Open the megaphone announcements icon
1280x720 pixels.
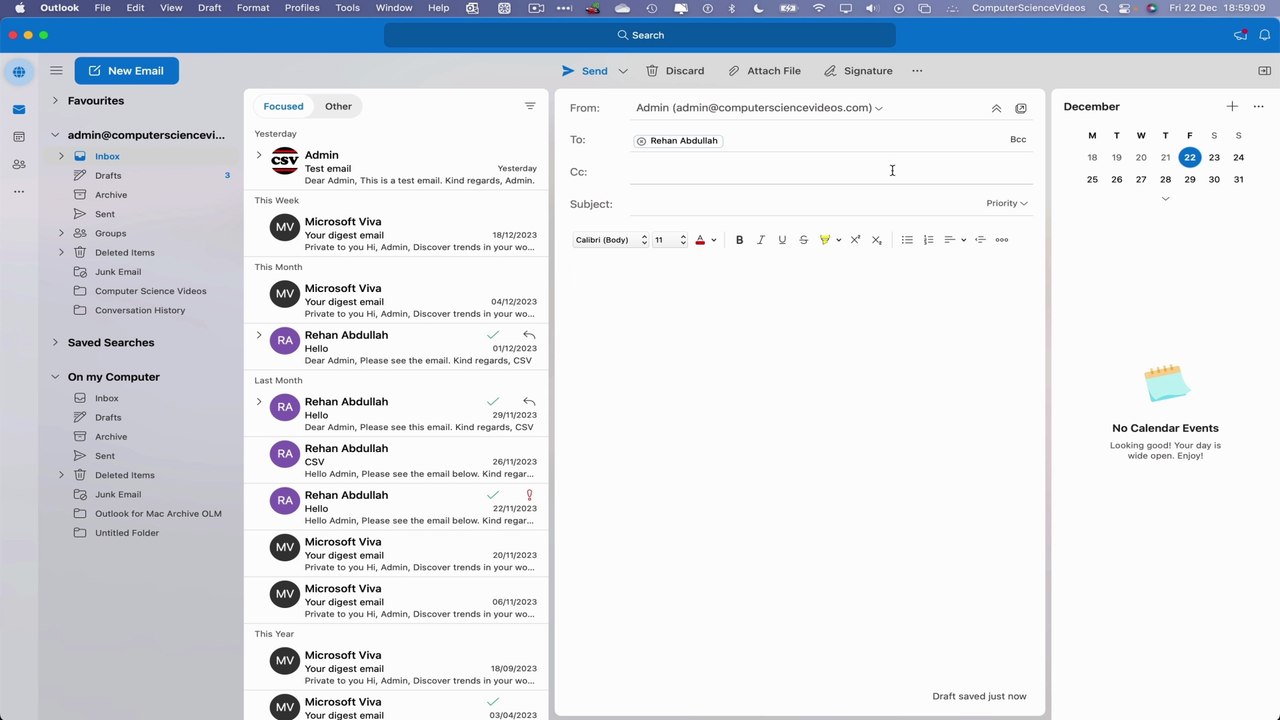(1240, 35)
